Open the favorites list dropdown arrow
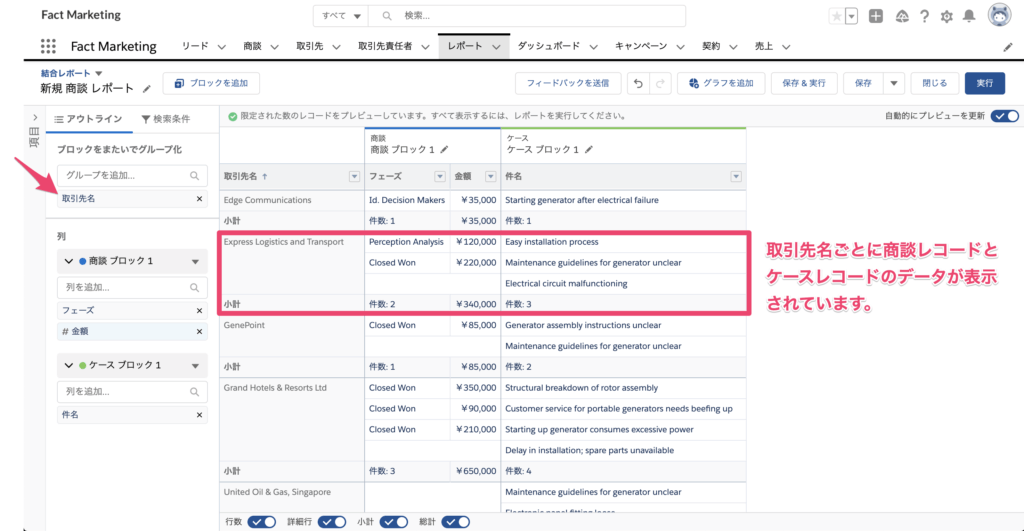The height and width of the screenshot is (531, 1024). [851, 16]
